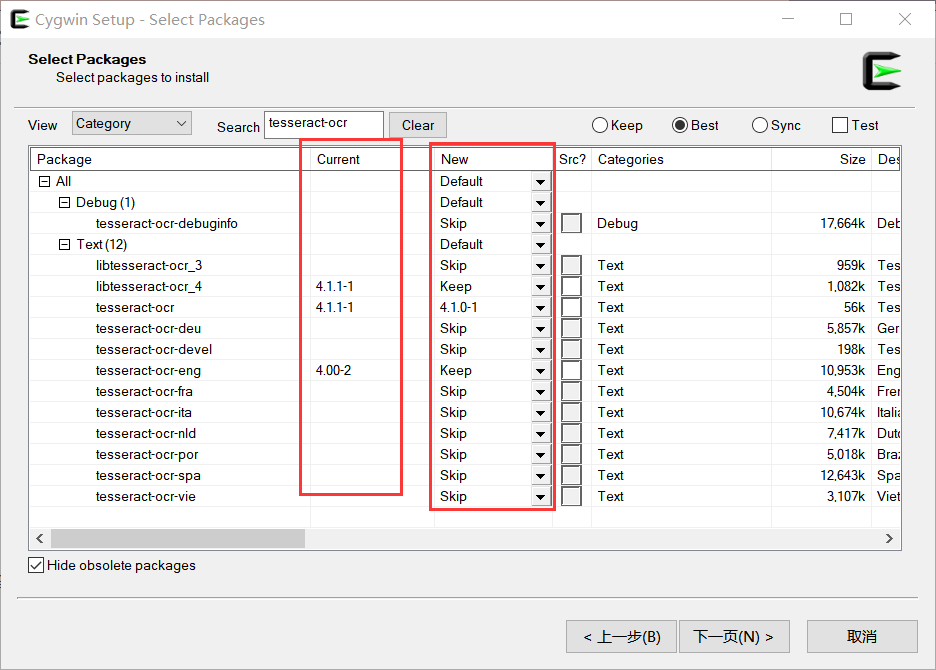
Task: Click the horizontal scrollbar thumb
Action: tap(178, 538)
